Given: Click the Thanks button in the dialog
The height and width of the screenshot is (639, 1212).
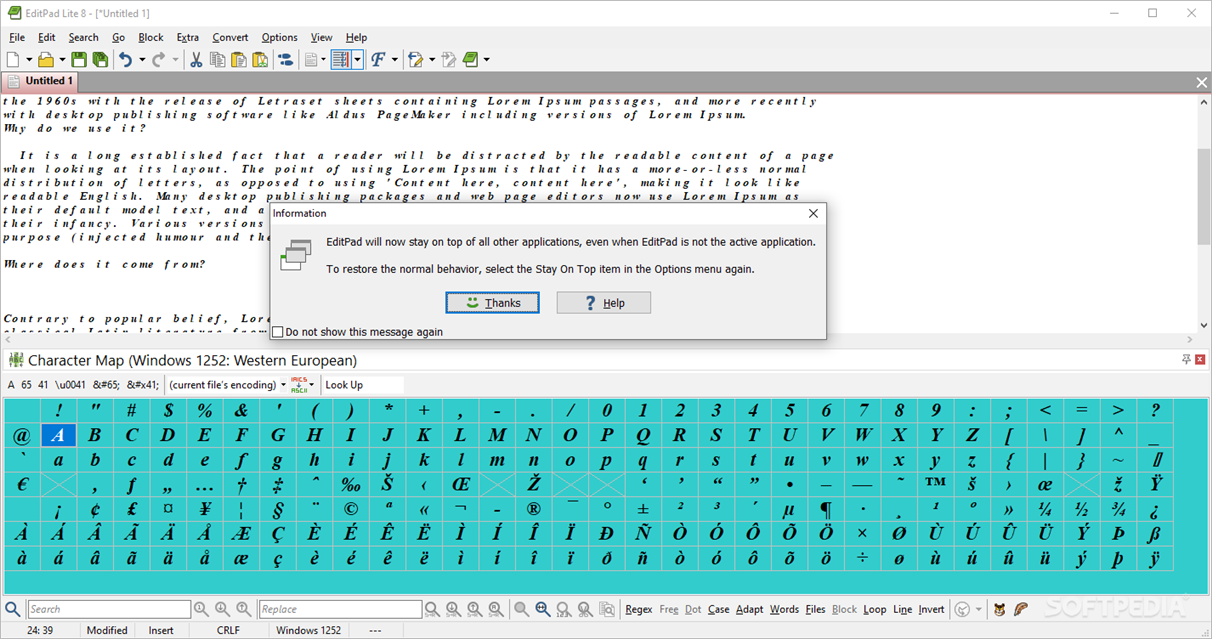Looking at the screenshot, I should tap(492, 302).
